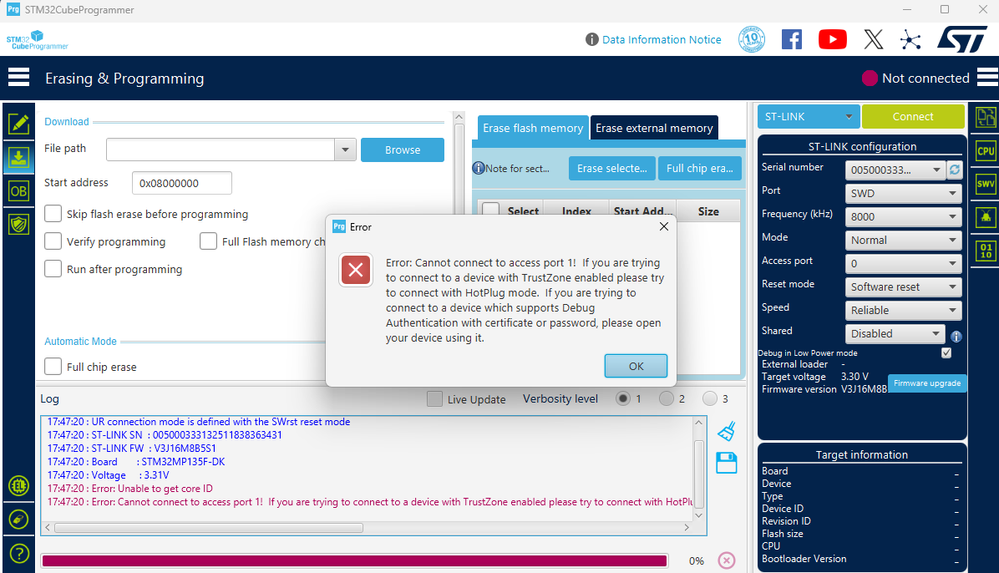Viewport: 999px width, 573px height.
Task: Click the Browse button
Action: point(402,150)
